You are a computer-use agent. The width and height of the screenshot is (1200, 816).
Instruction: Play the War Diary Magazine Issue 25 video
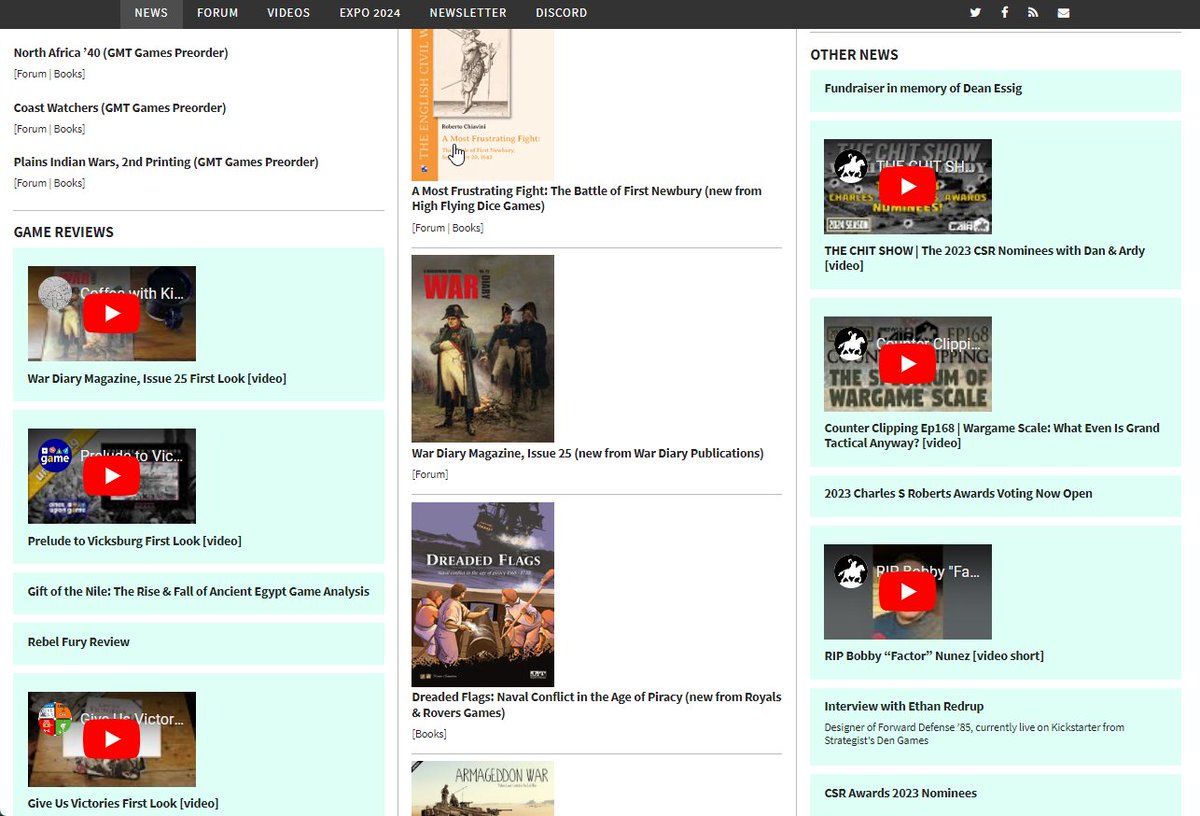111,313
